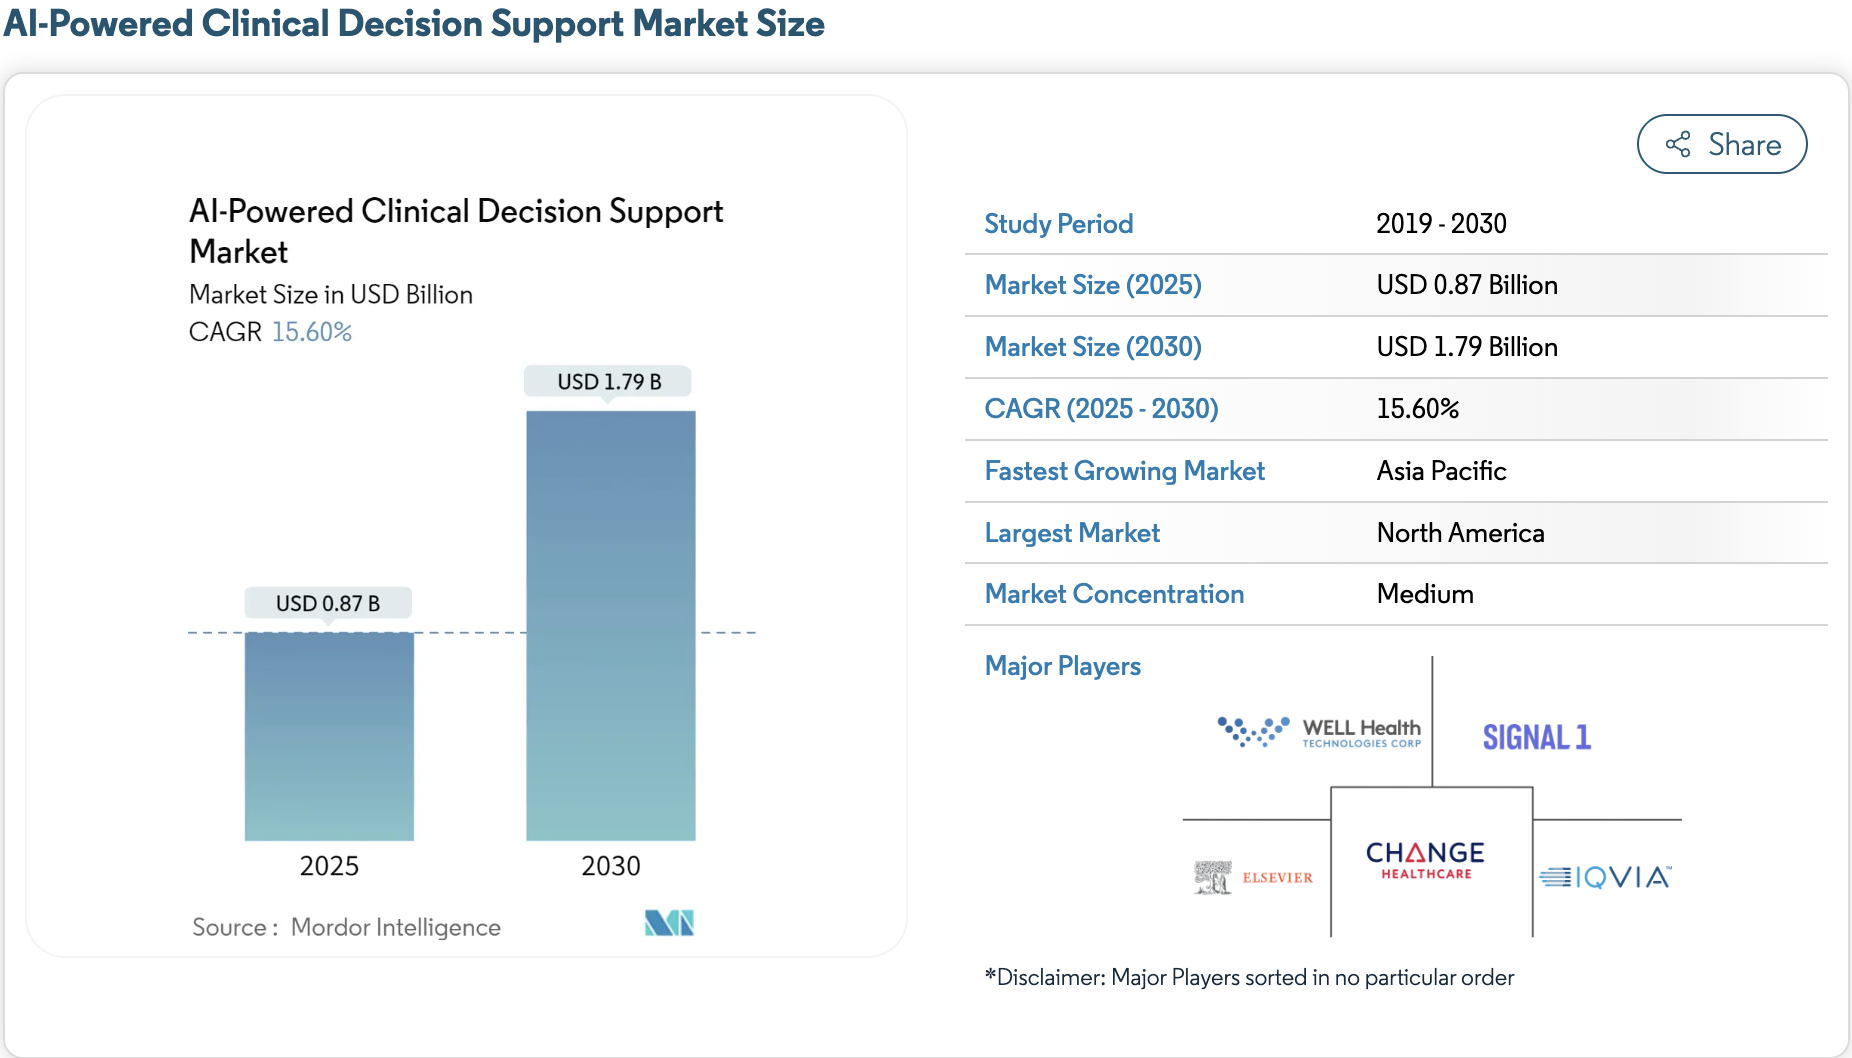Click the 2025 market size bar
Viewport: 1852px width, 1058px height.
pos(329,736)
